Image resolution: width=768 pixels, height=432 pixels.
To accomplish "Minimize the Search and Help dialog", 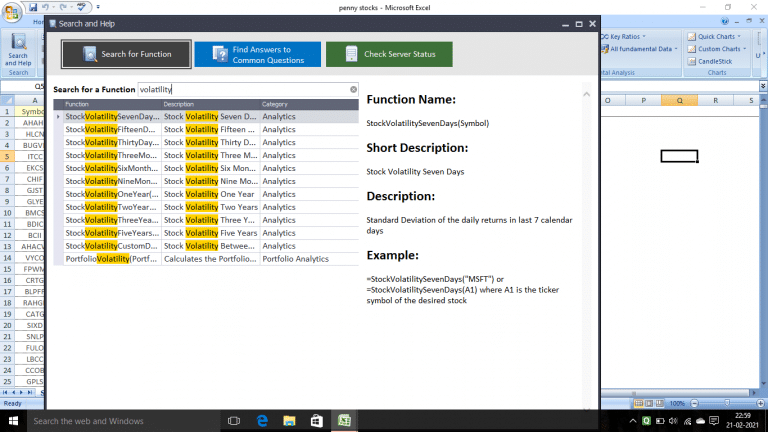I will click(x=565, y=24).
